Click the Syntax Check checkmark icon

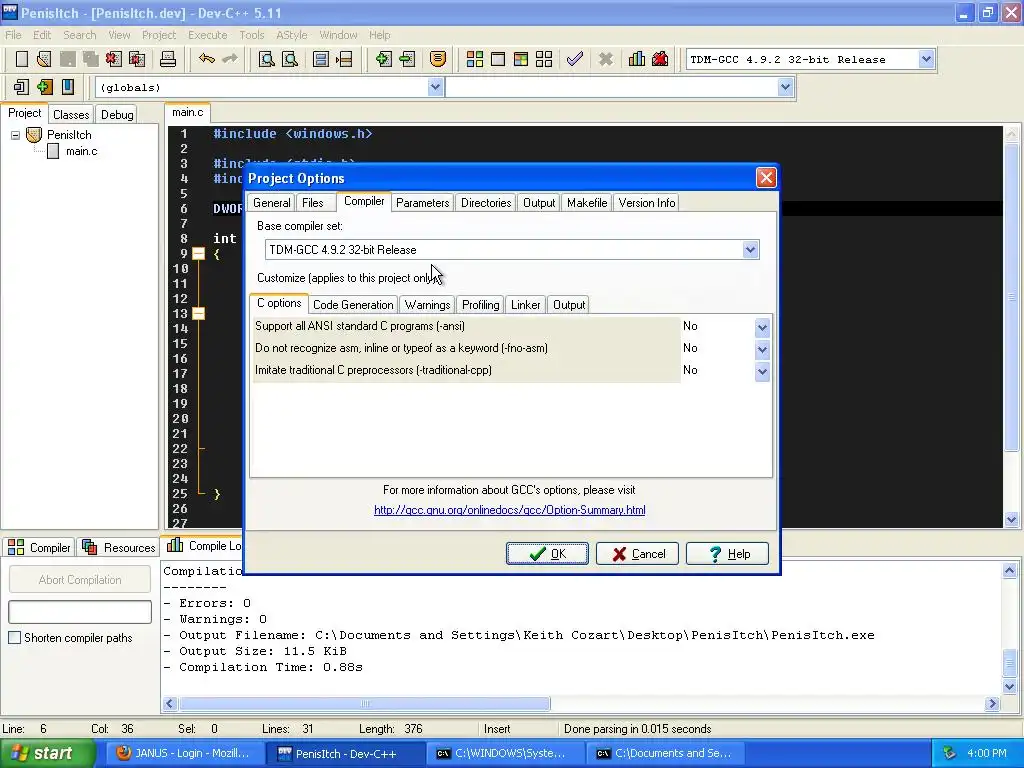point(575,59)
